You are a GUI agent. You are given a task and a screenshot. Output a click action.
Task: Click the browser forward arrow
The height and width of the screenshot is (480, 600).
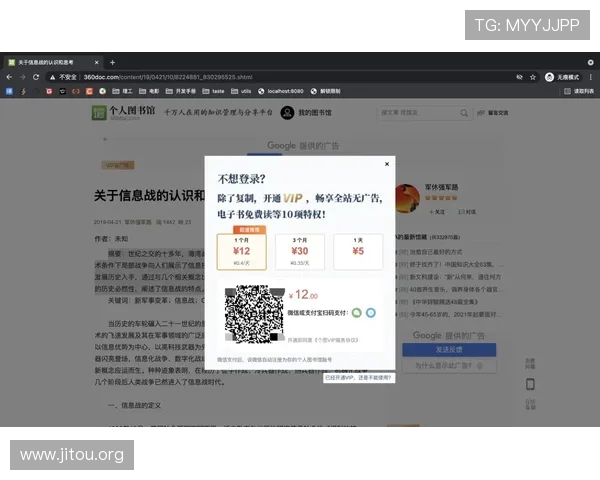click(23, 77)
